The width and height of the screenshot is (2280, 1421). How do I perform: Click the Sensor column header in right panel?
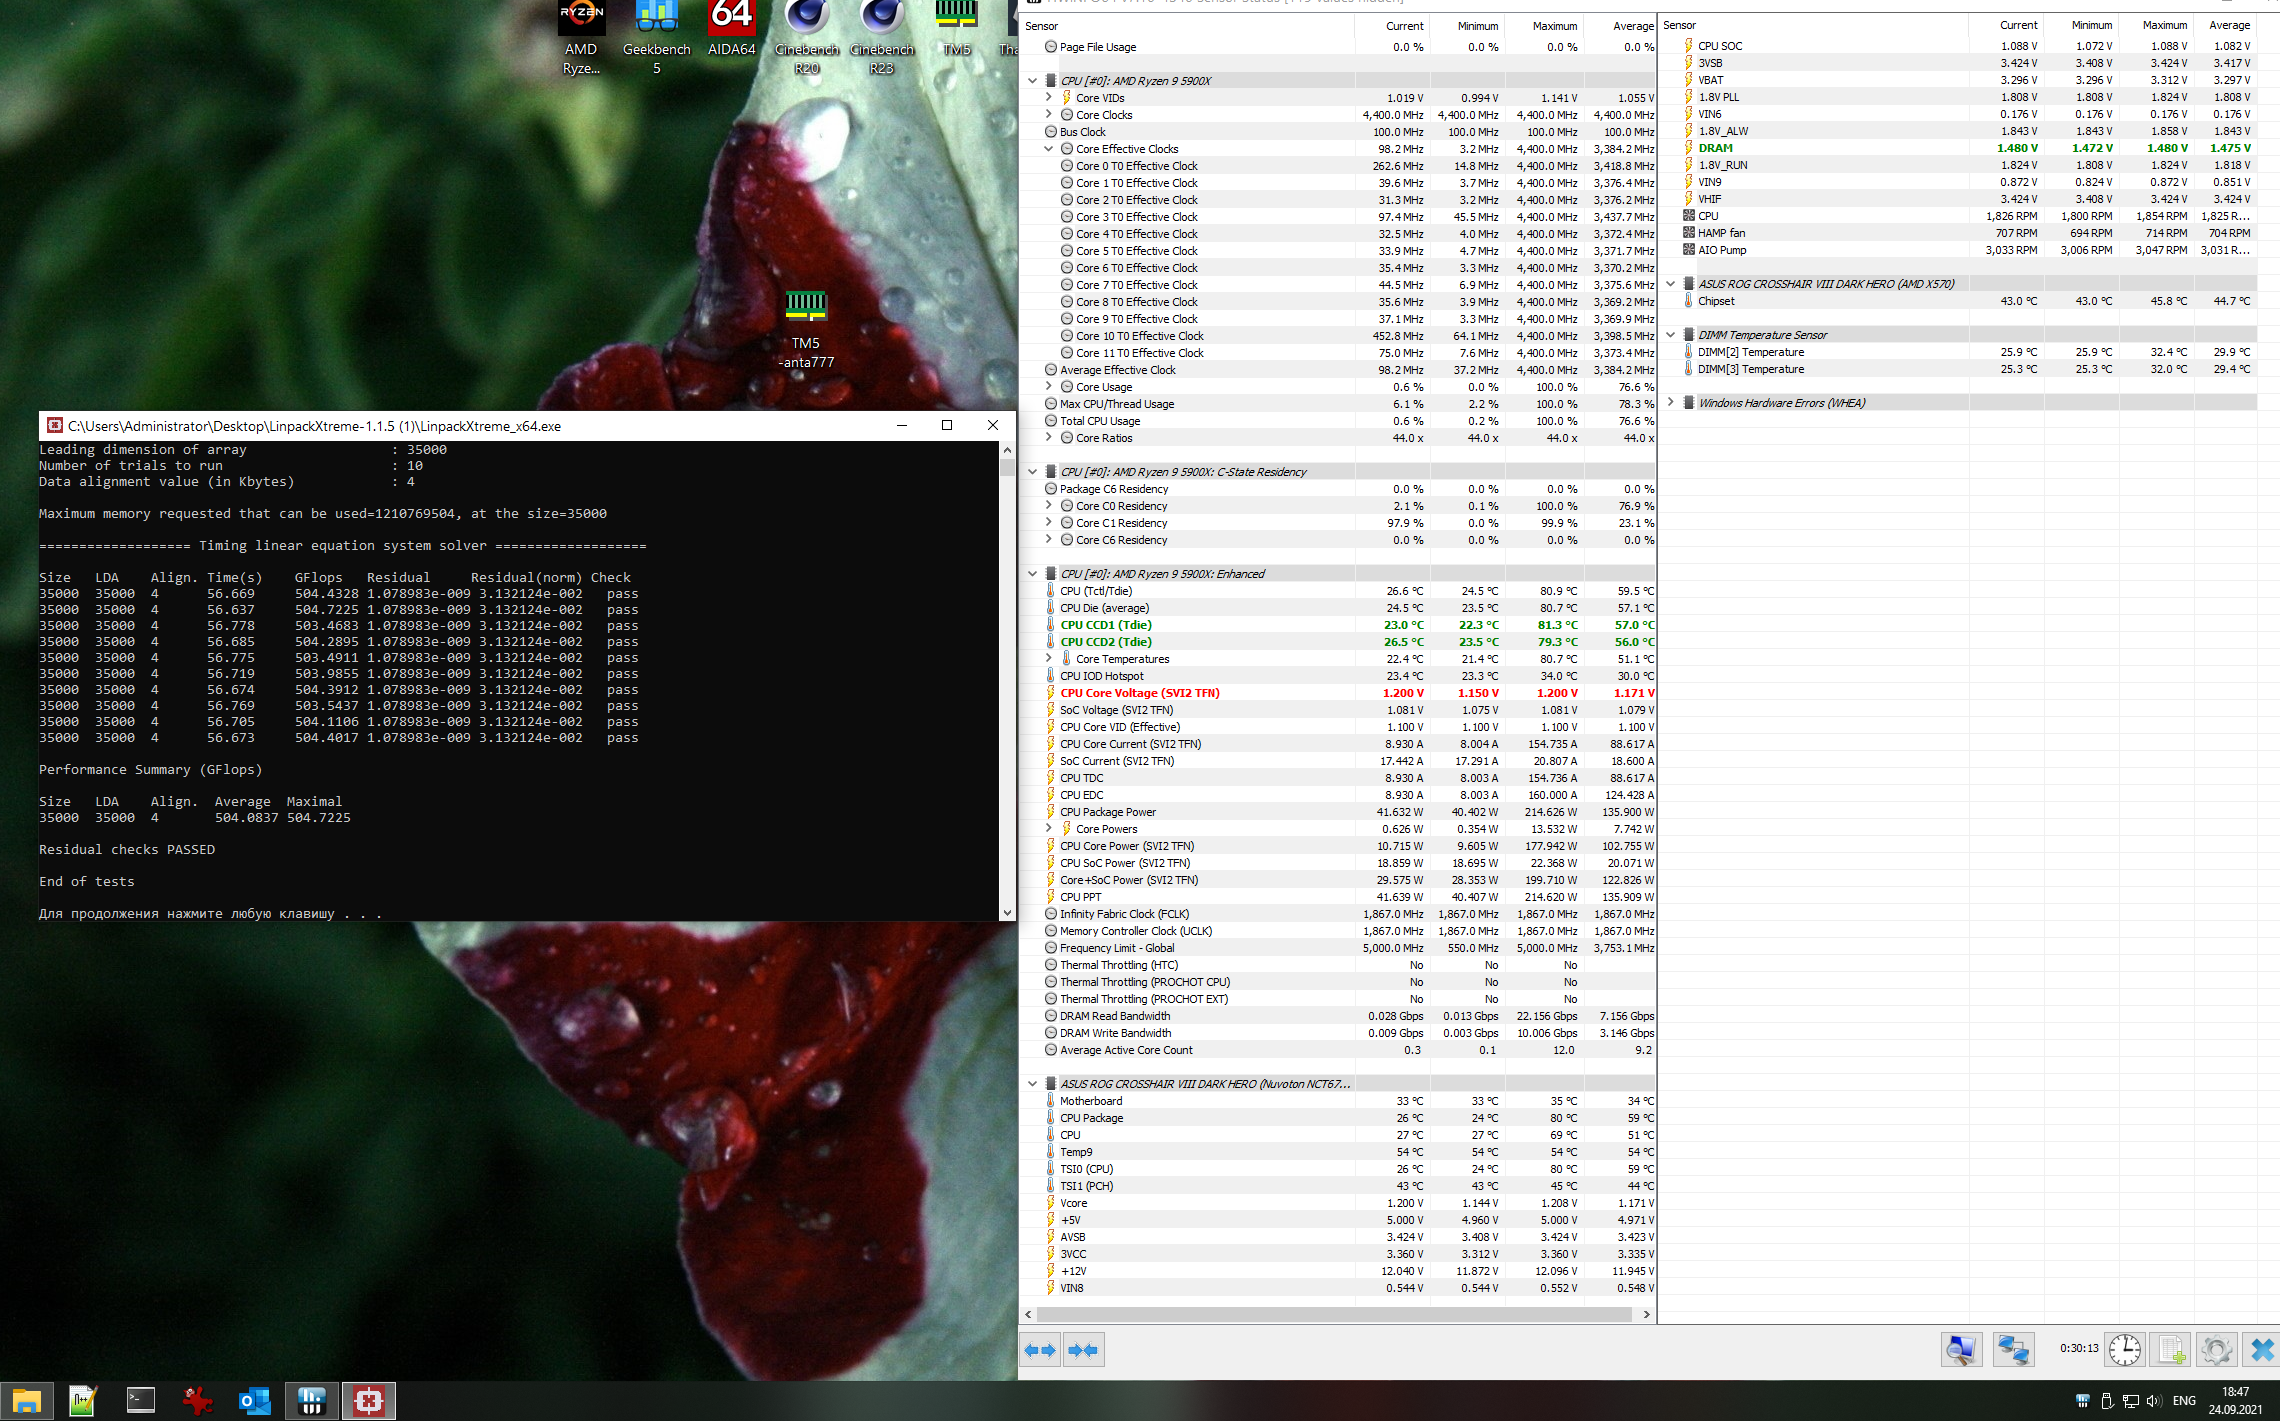(1680, 26)
